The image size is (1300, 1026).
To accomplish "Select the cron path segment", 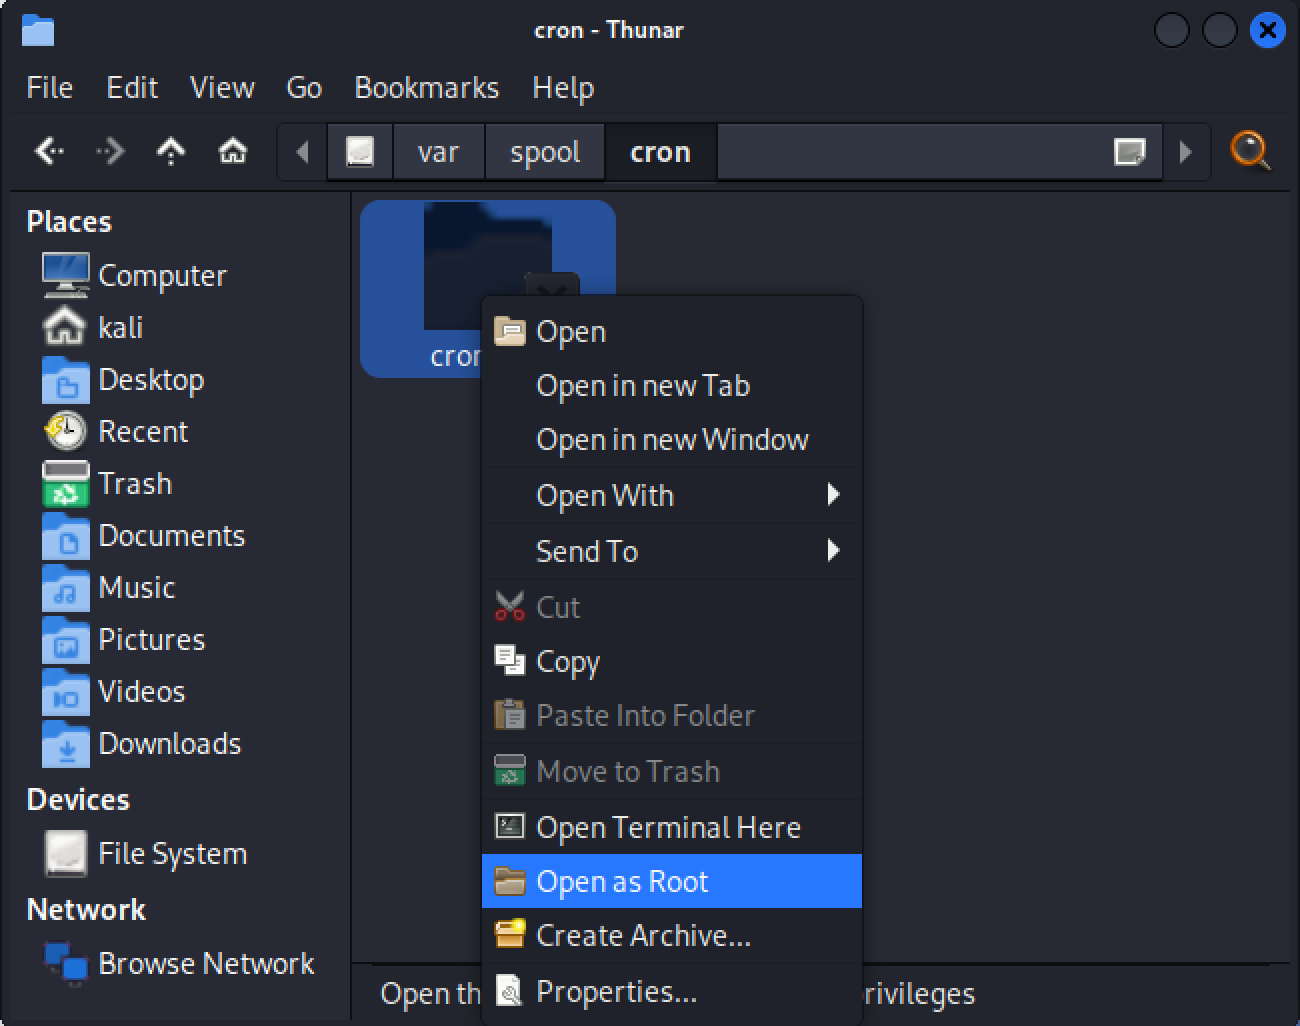I will click(x=660, y=152).
